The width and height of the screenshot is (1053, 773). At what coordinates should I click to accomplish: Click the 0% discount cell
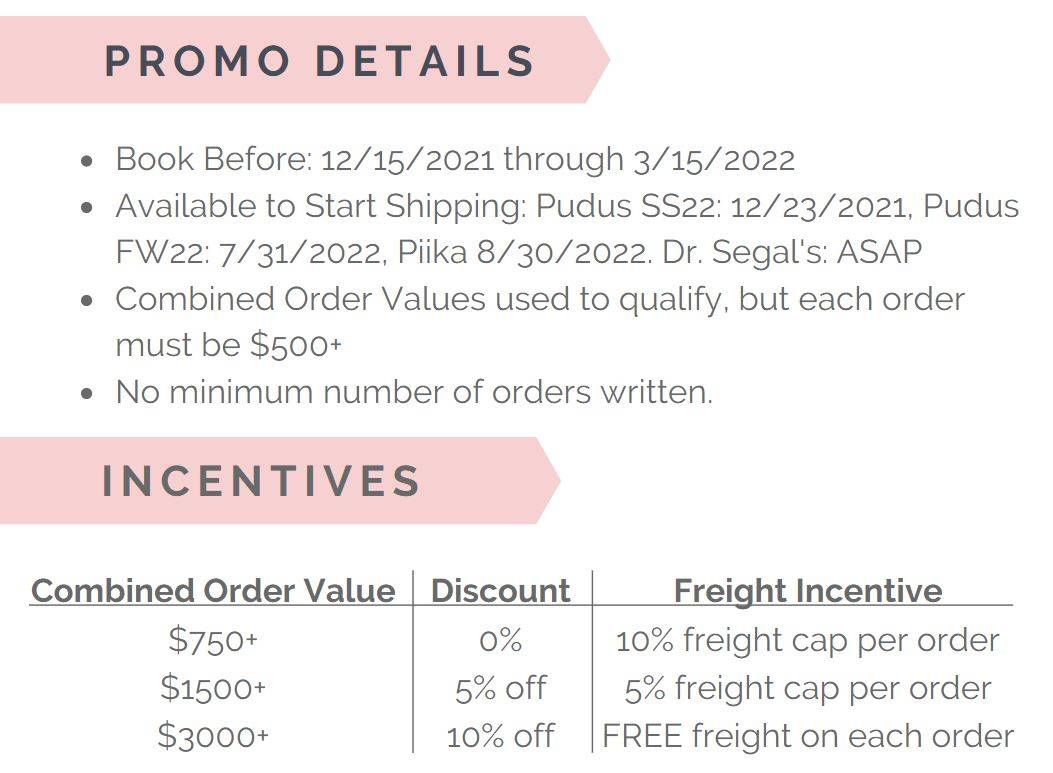pos(500,640)
